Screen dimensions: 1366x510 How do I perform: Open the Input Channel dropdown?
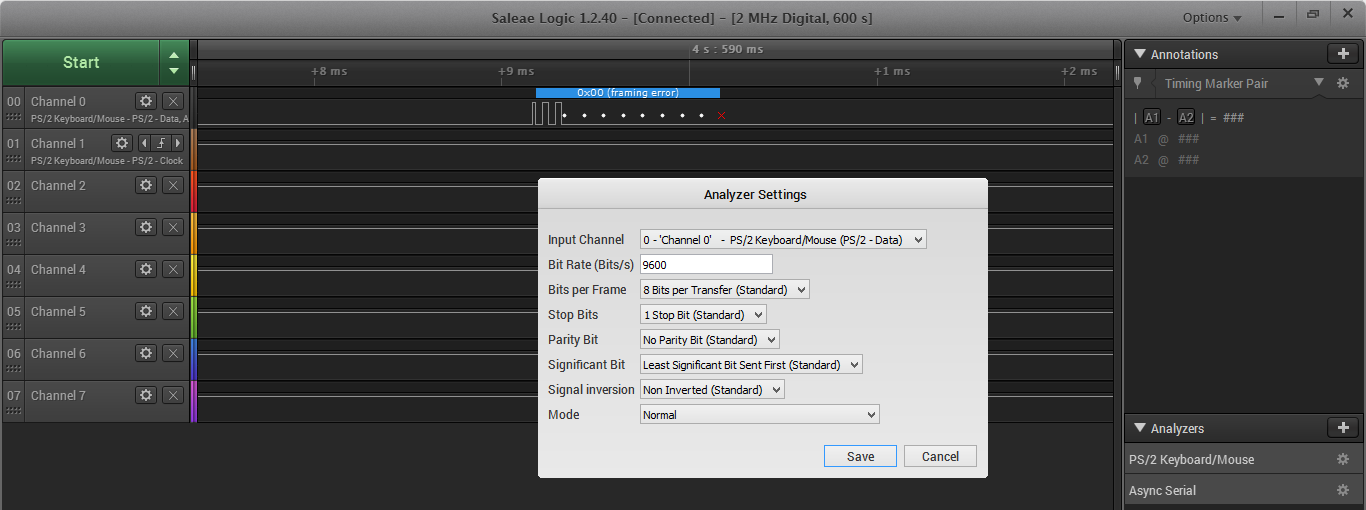pos(783,240)
